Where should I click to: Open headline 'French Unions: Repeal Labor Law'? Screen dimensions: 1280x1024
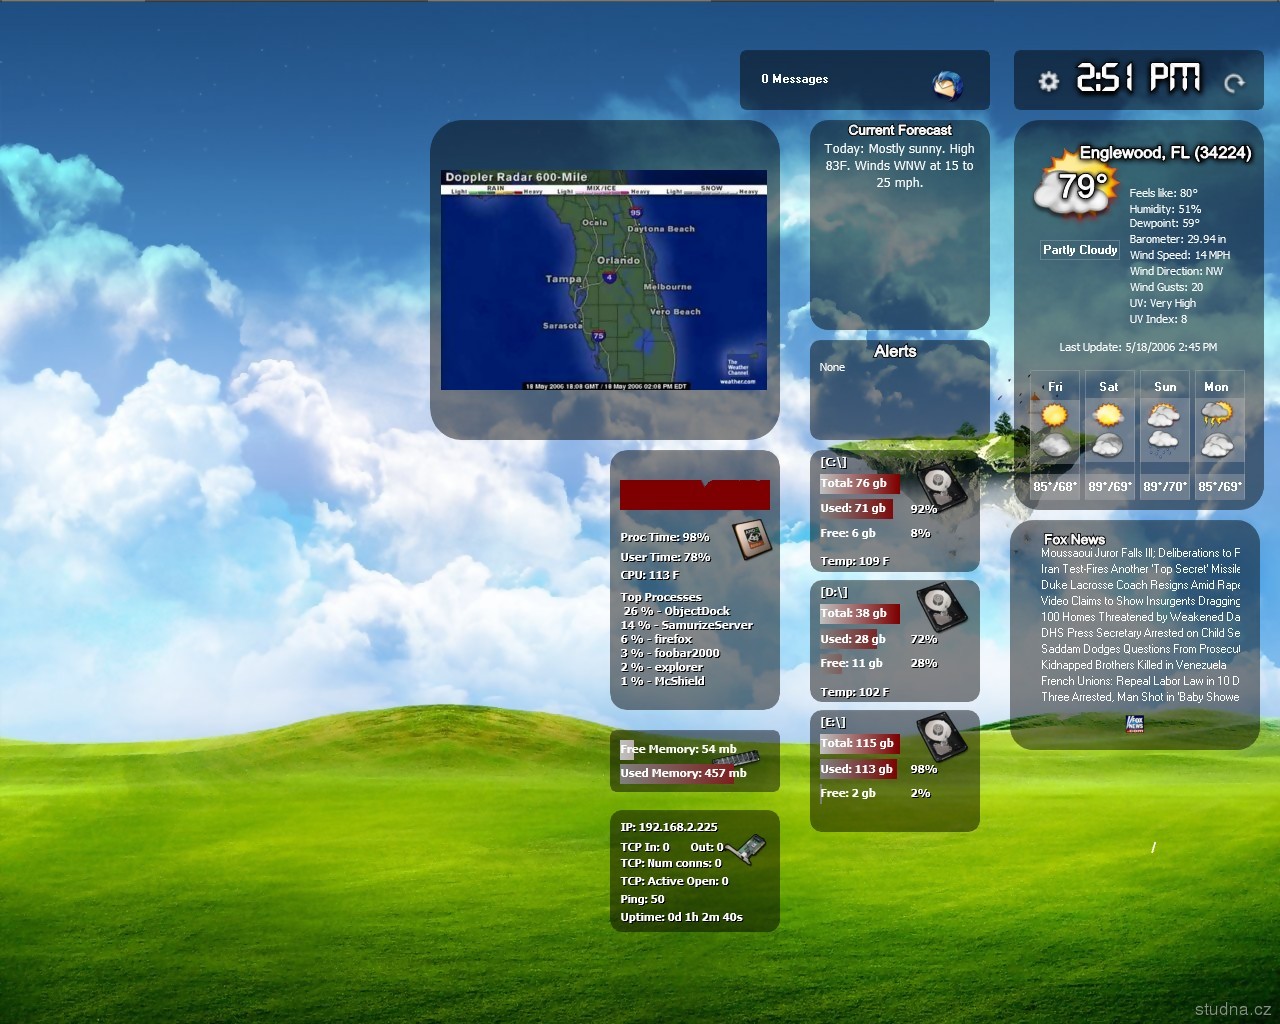pos(1140,681)
